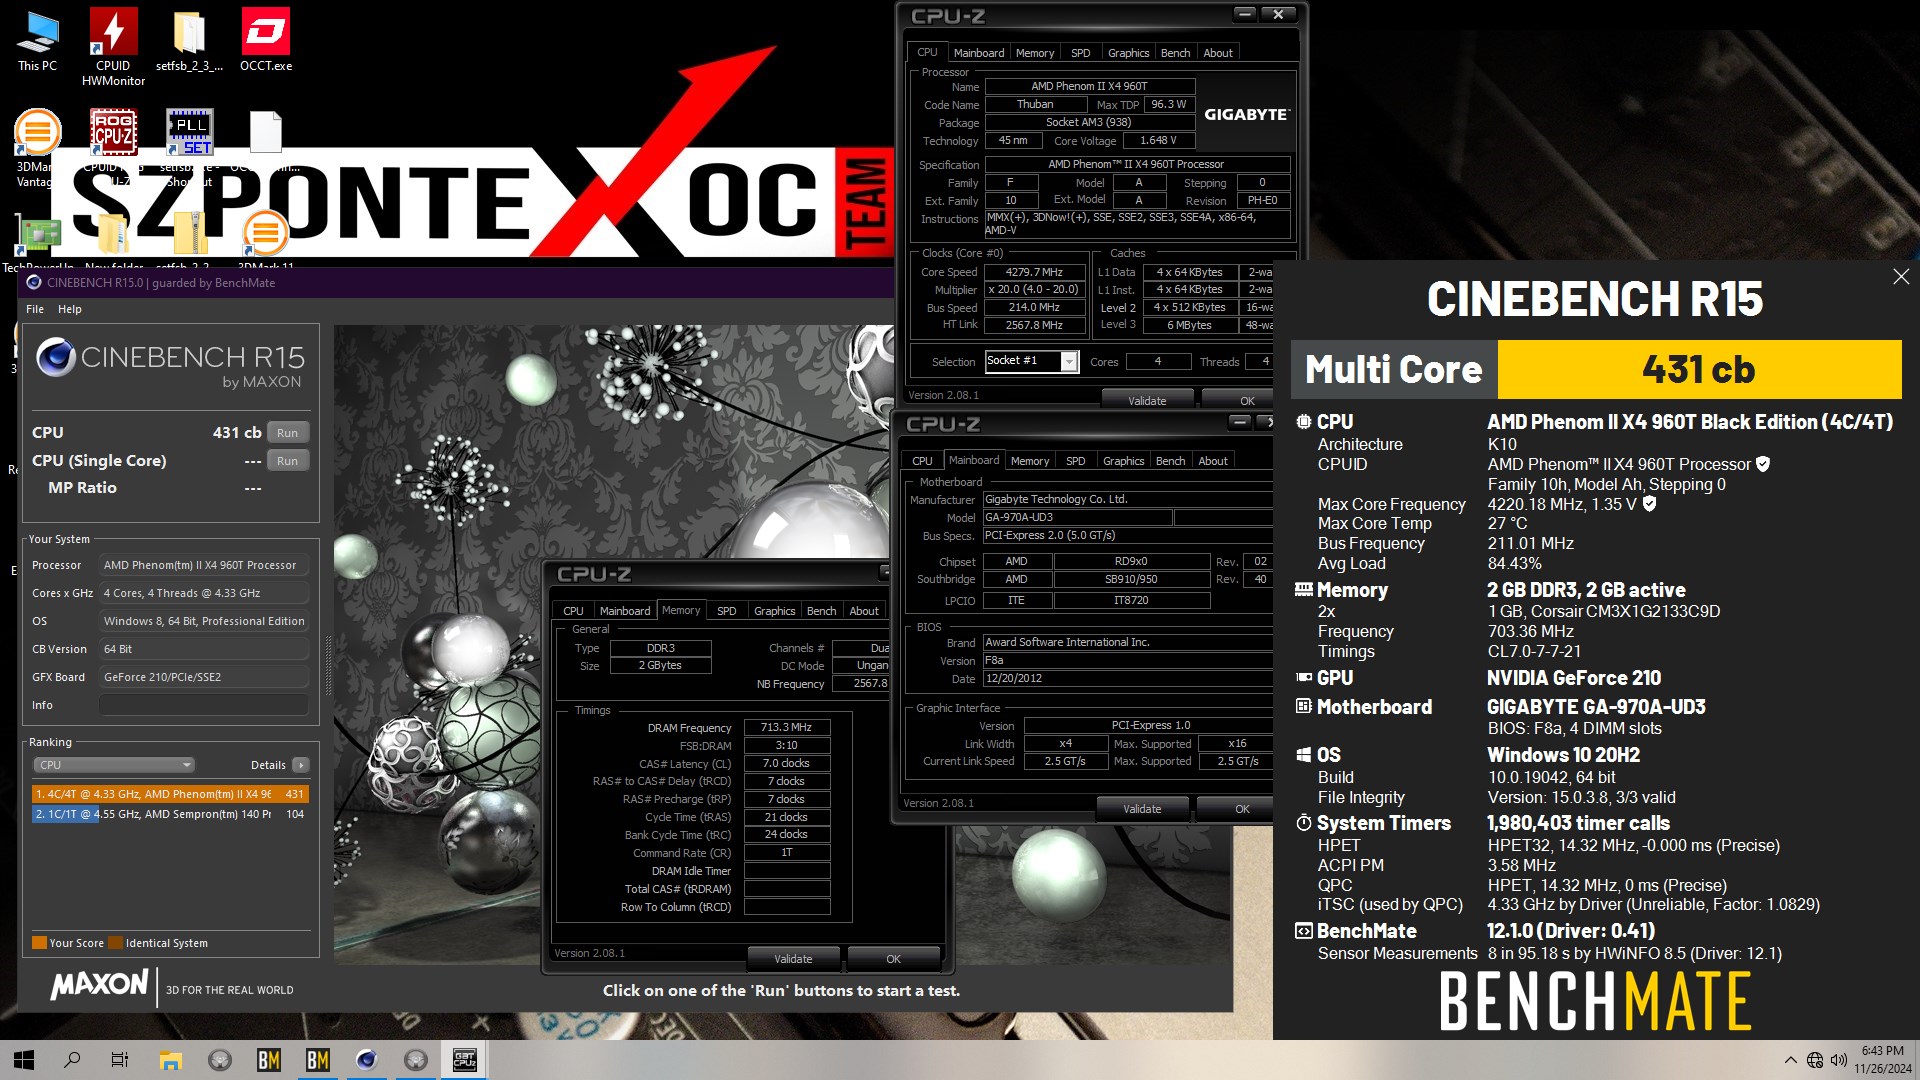Screen dimensions: 1920x1080
Task: Close the BenchMate result panel with X
Action: coord(1901,277)
